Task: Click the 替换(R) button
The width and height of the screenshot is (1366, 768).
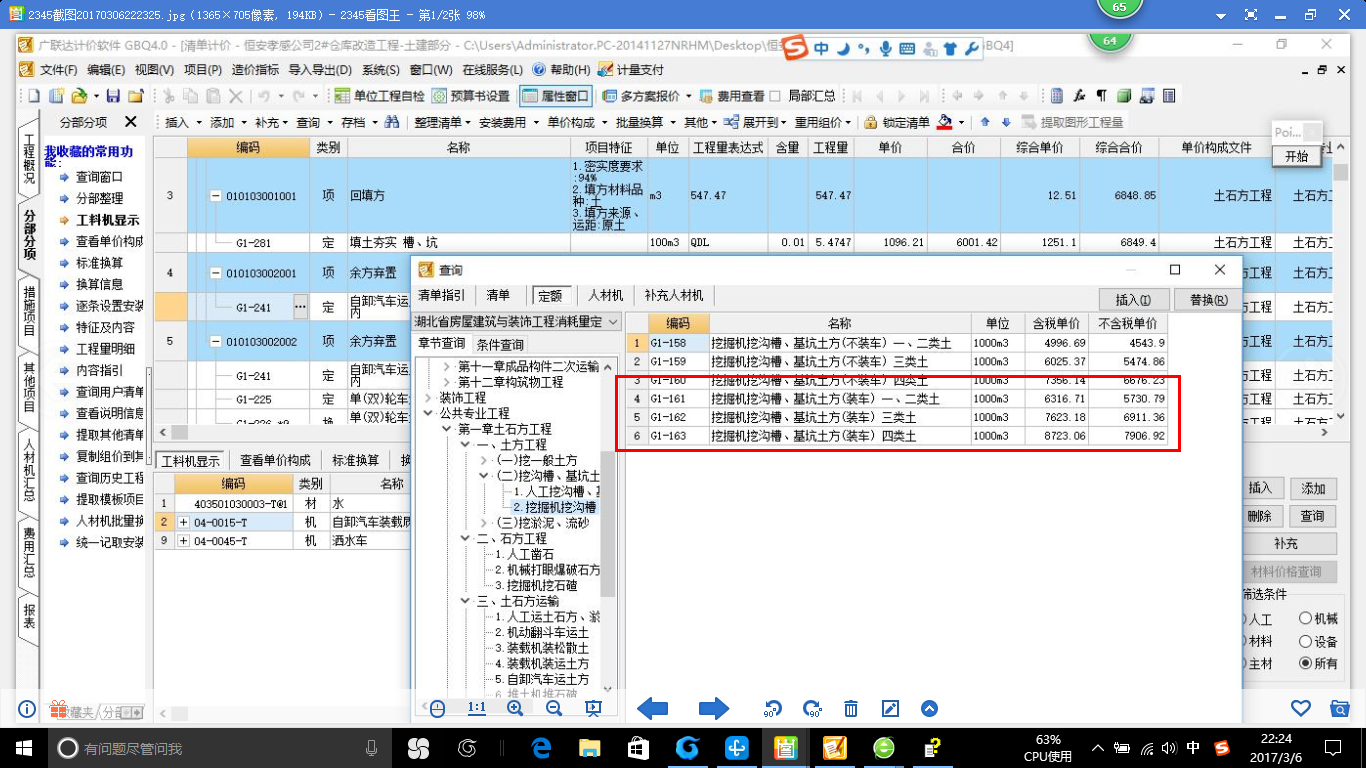Action: [x=1207, y=300]
